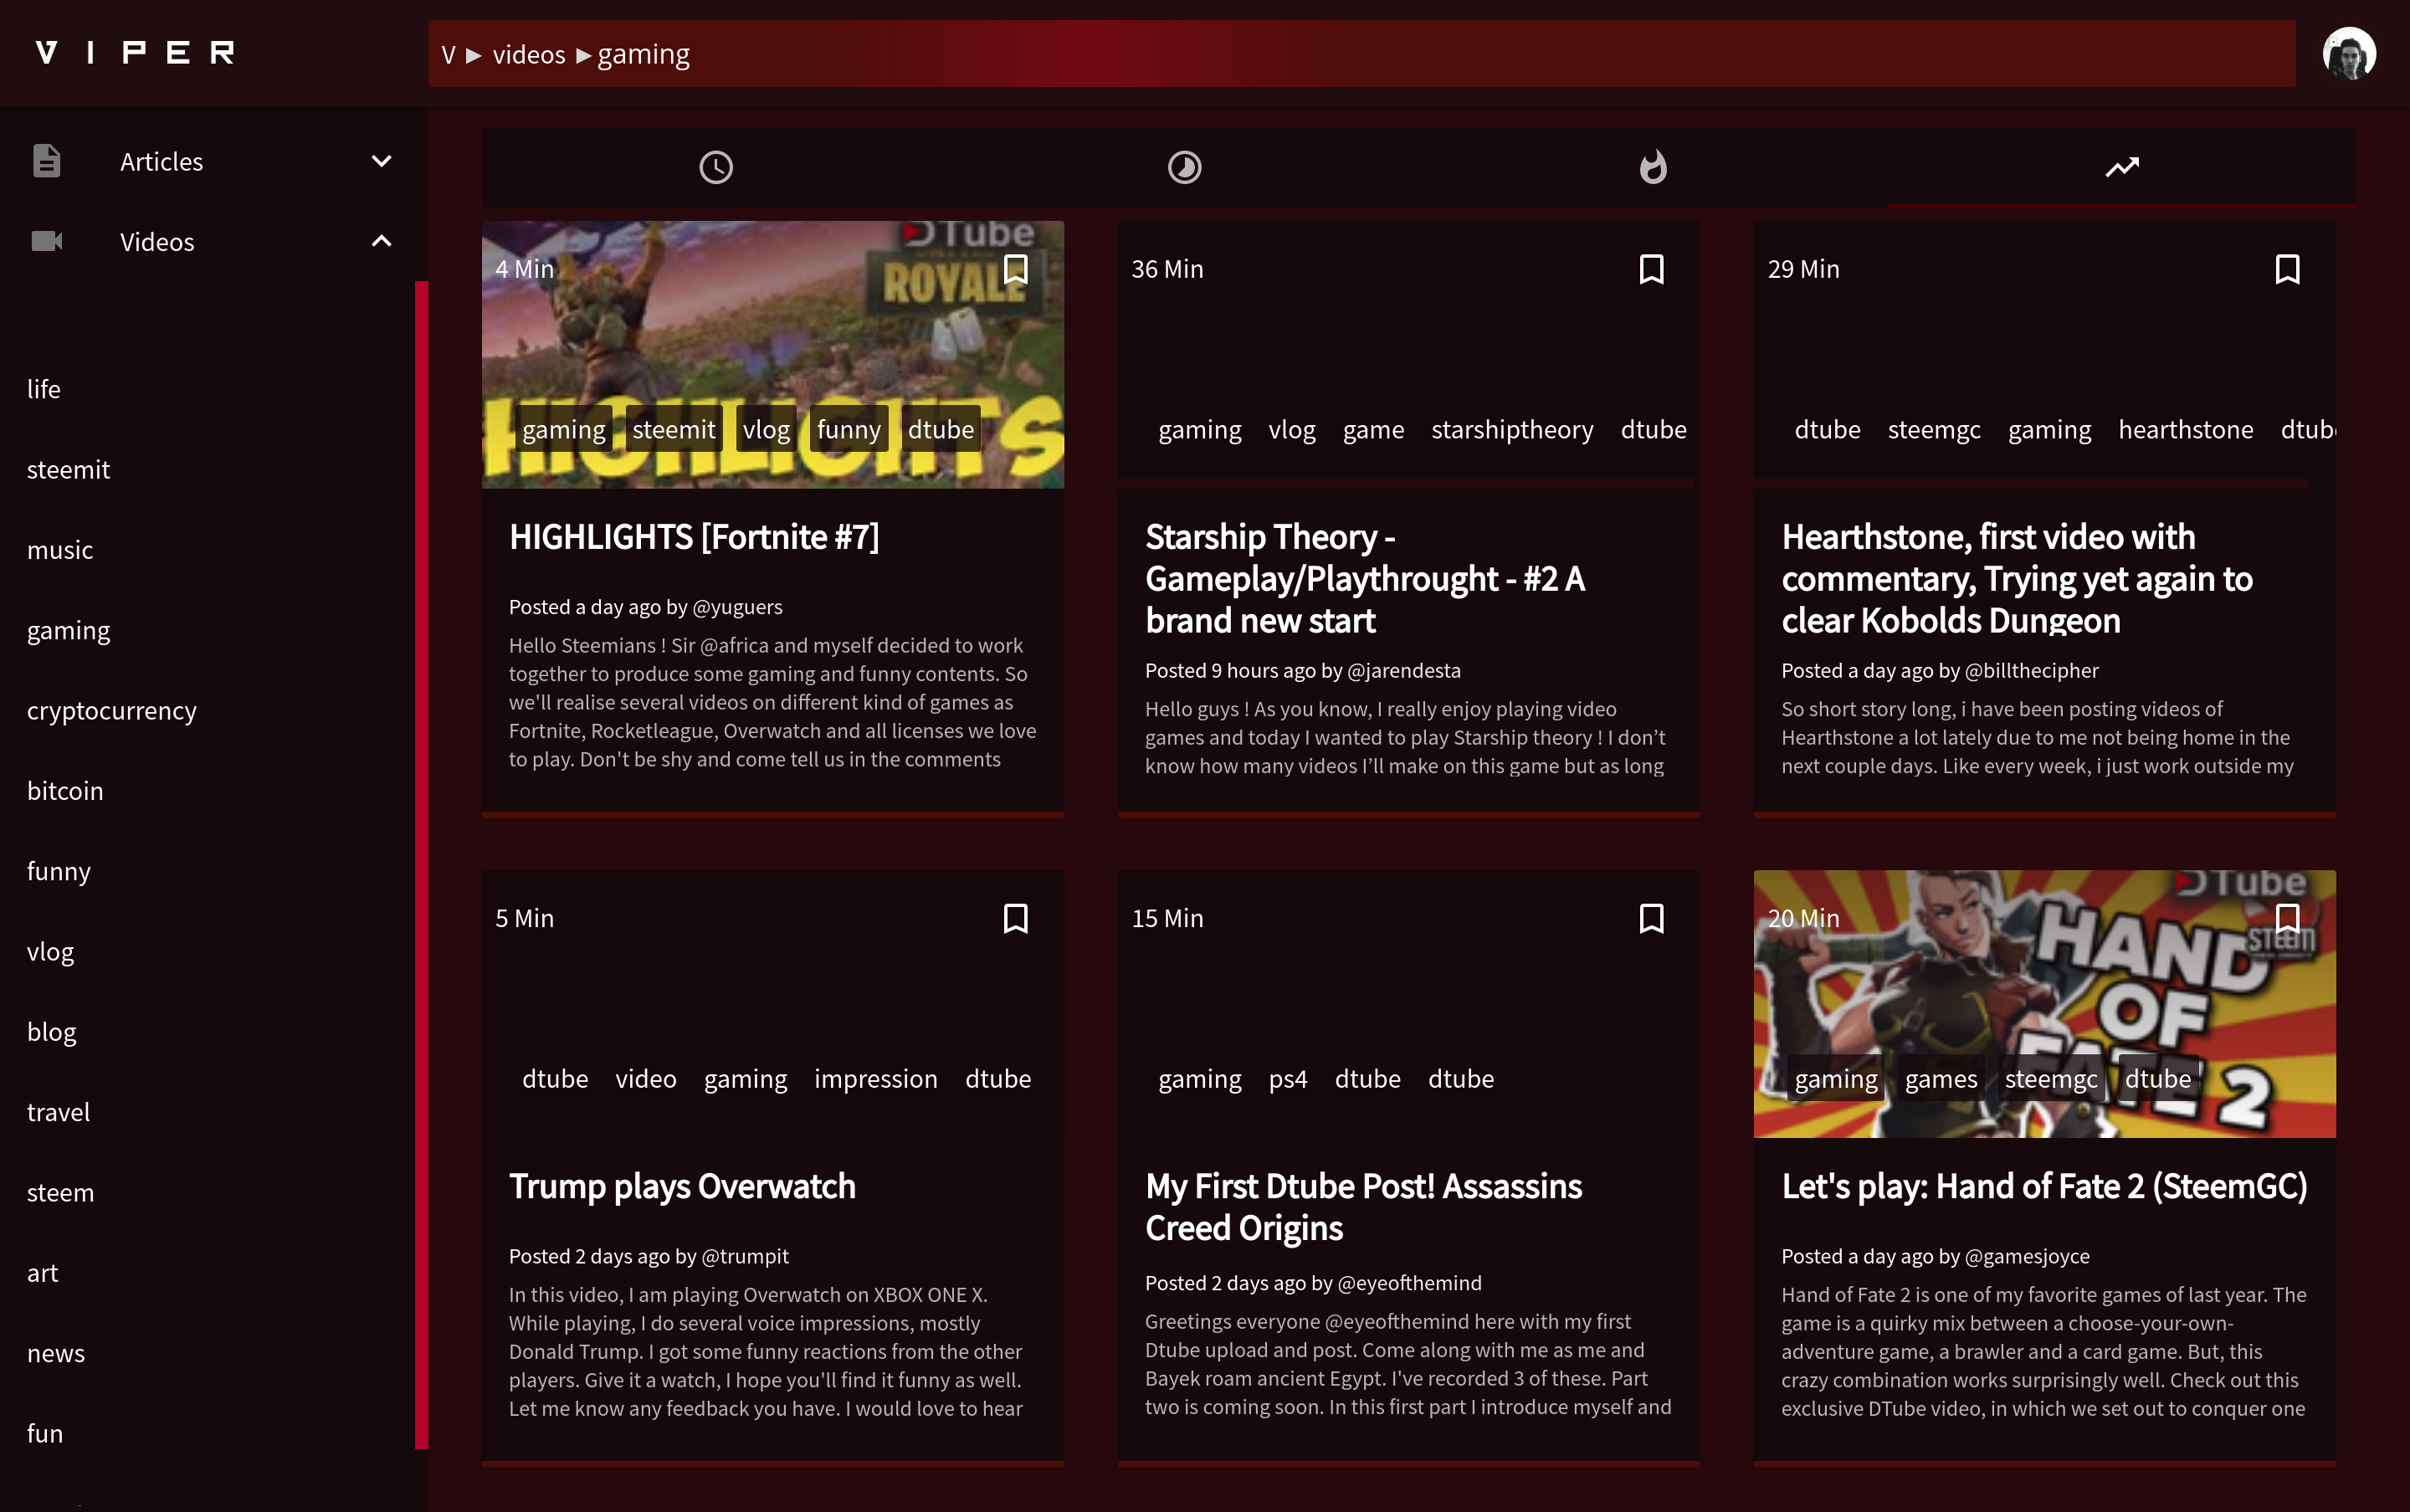Image resolution: width=2410 pixels, height=1512 pixels.
Task: Select the bitcoin tag in sidebar
Action: (65, 791)
